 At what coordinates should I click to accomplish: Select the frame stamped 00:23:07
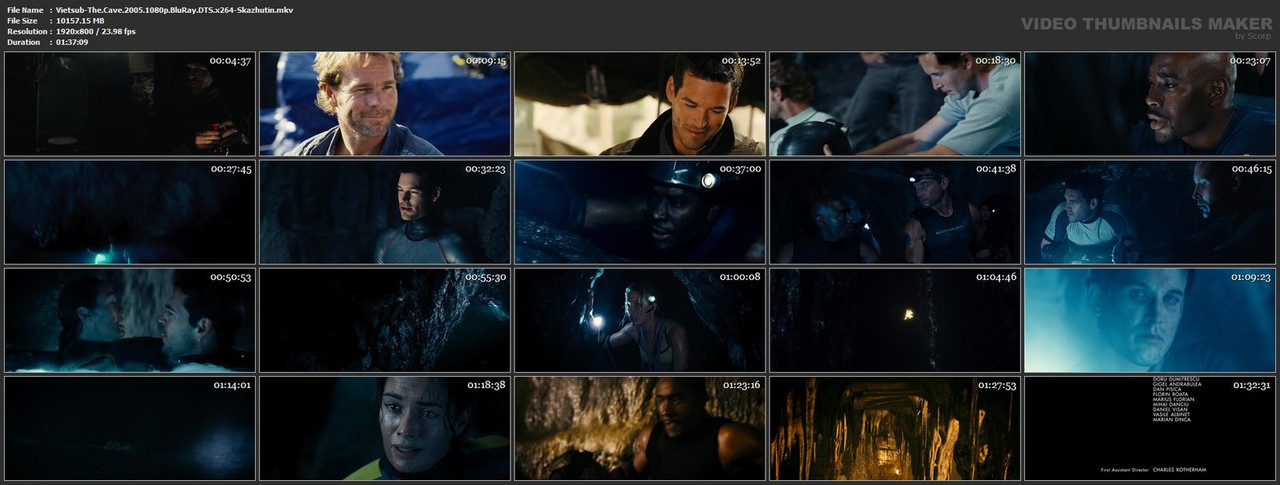pos(1150,104)
